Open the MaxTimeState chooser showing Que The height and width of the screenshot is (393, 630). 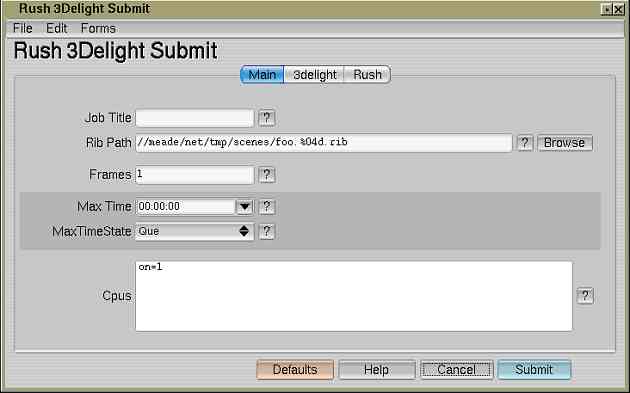(x=195, y=231)
